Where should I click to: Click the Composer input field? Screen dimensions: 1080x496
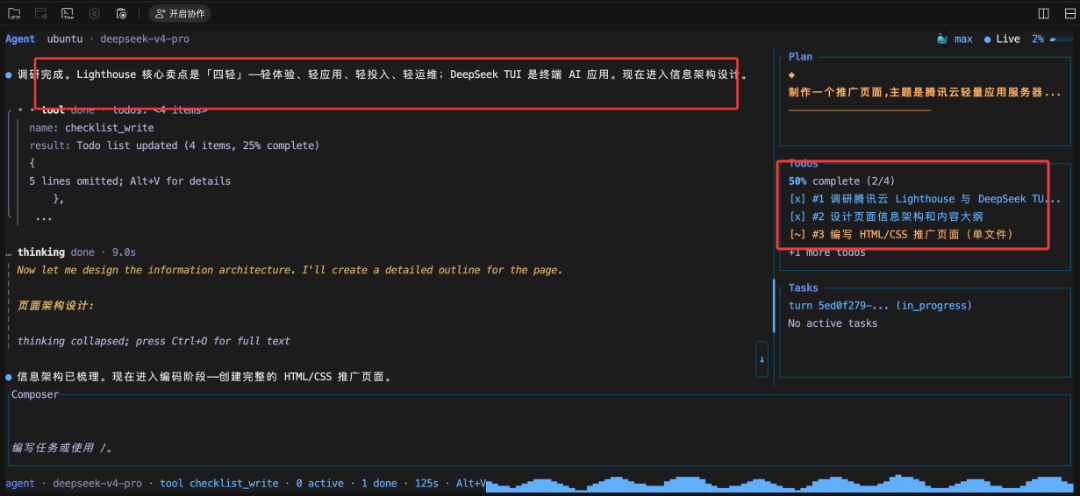point(540,432)
